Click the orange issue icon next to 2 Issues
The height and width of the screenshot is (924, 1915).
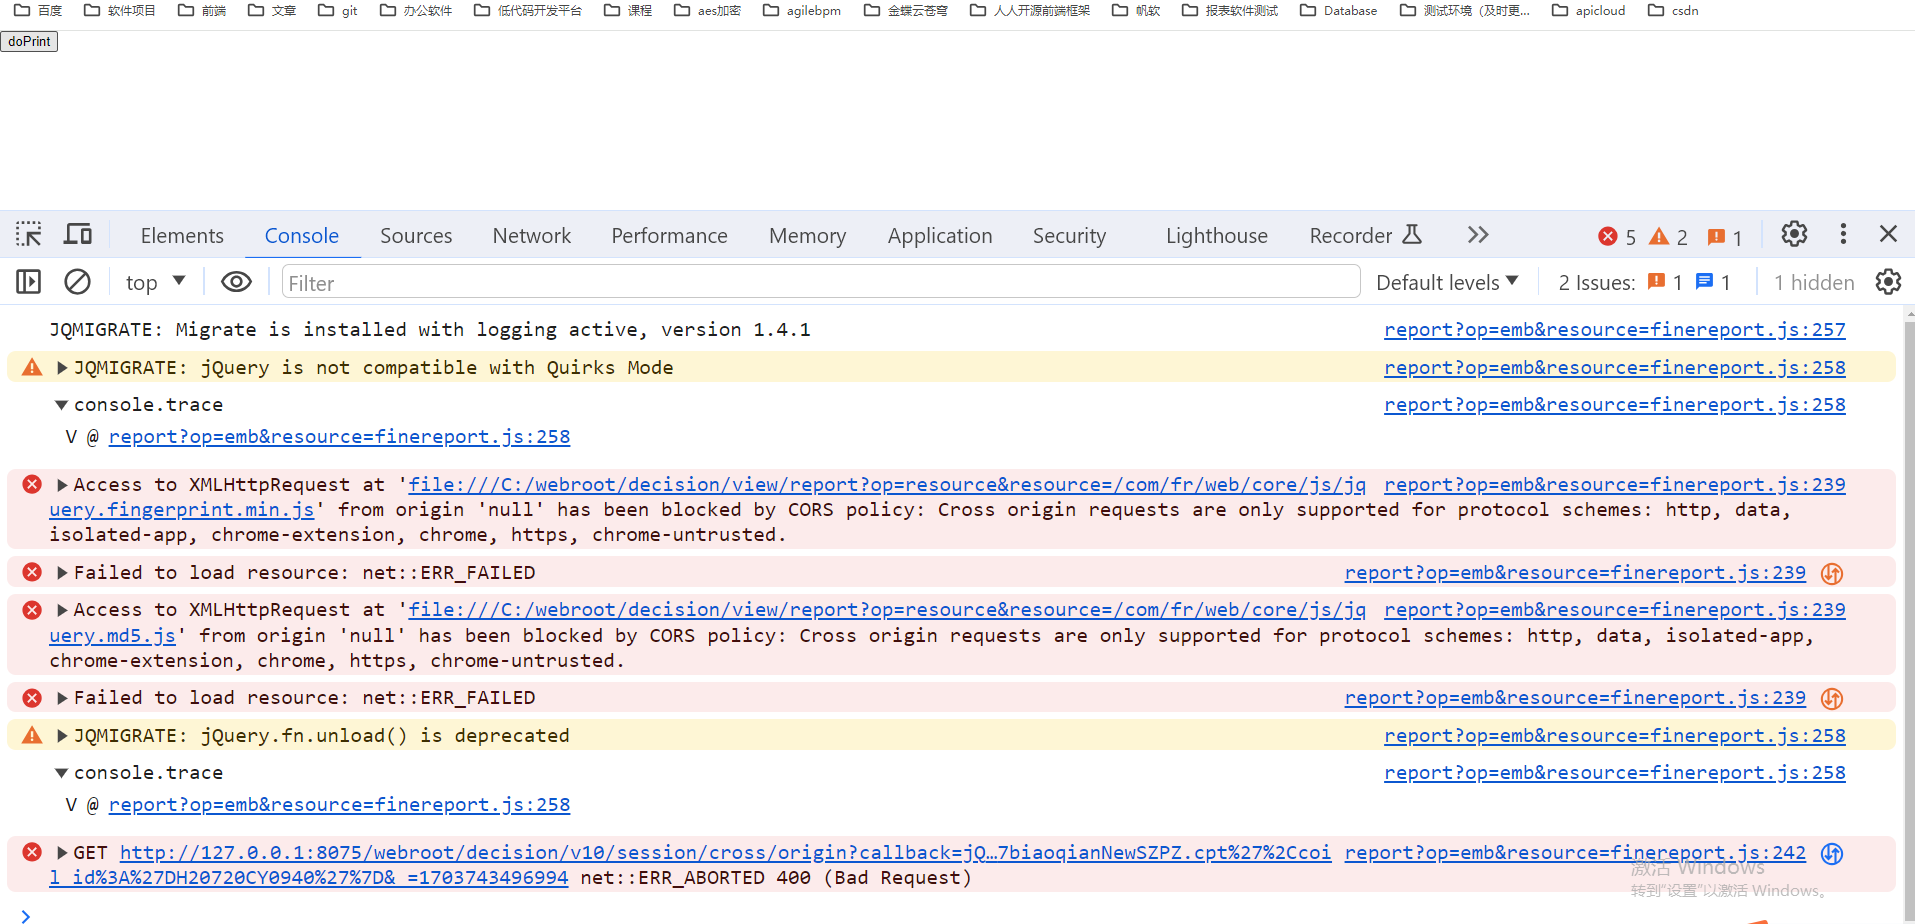tap(1656, 282)
